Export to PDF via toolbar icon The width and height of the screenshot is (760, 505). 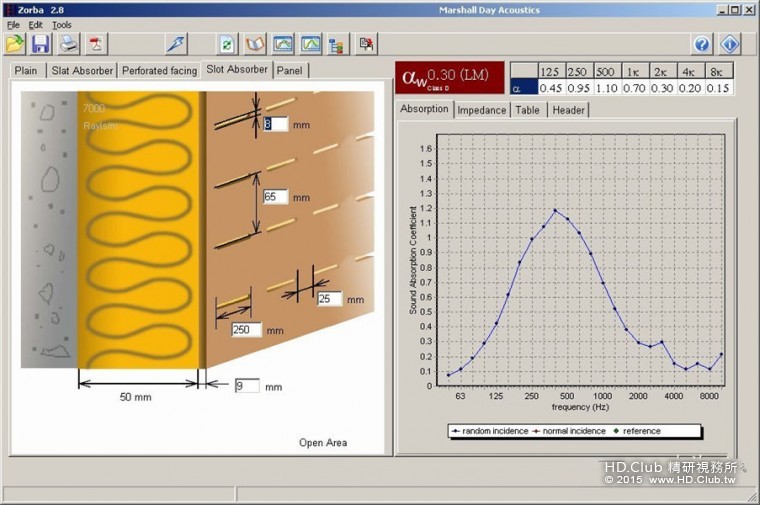96,44
